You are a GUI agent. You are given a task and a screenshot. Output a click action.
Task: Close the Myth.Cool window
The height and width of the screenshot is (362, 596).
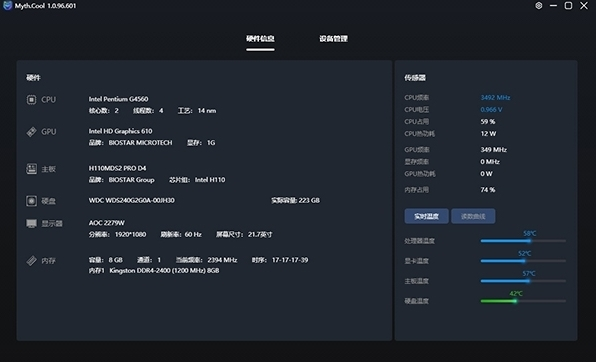[584, 6]
